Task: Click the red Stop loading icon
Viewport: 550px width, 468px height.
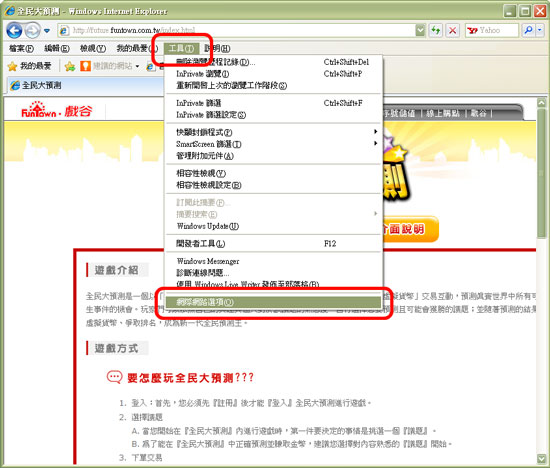Action: point(452,31)
